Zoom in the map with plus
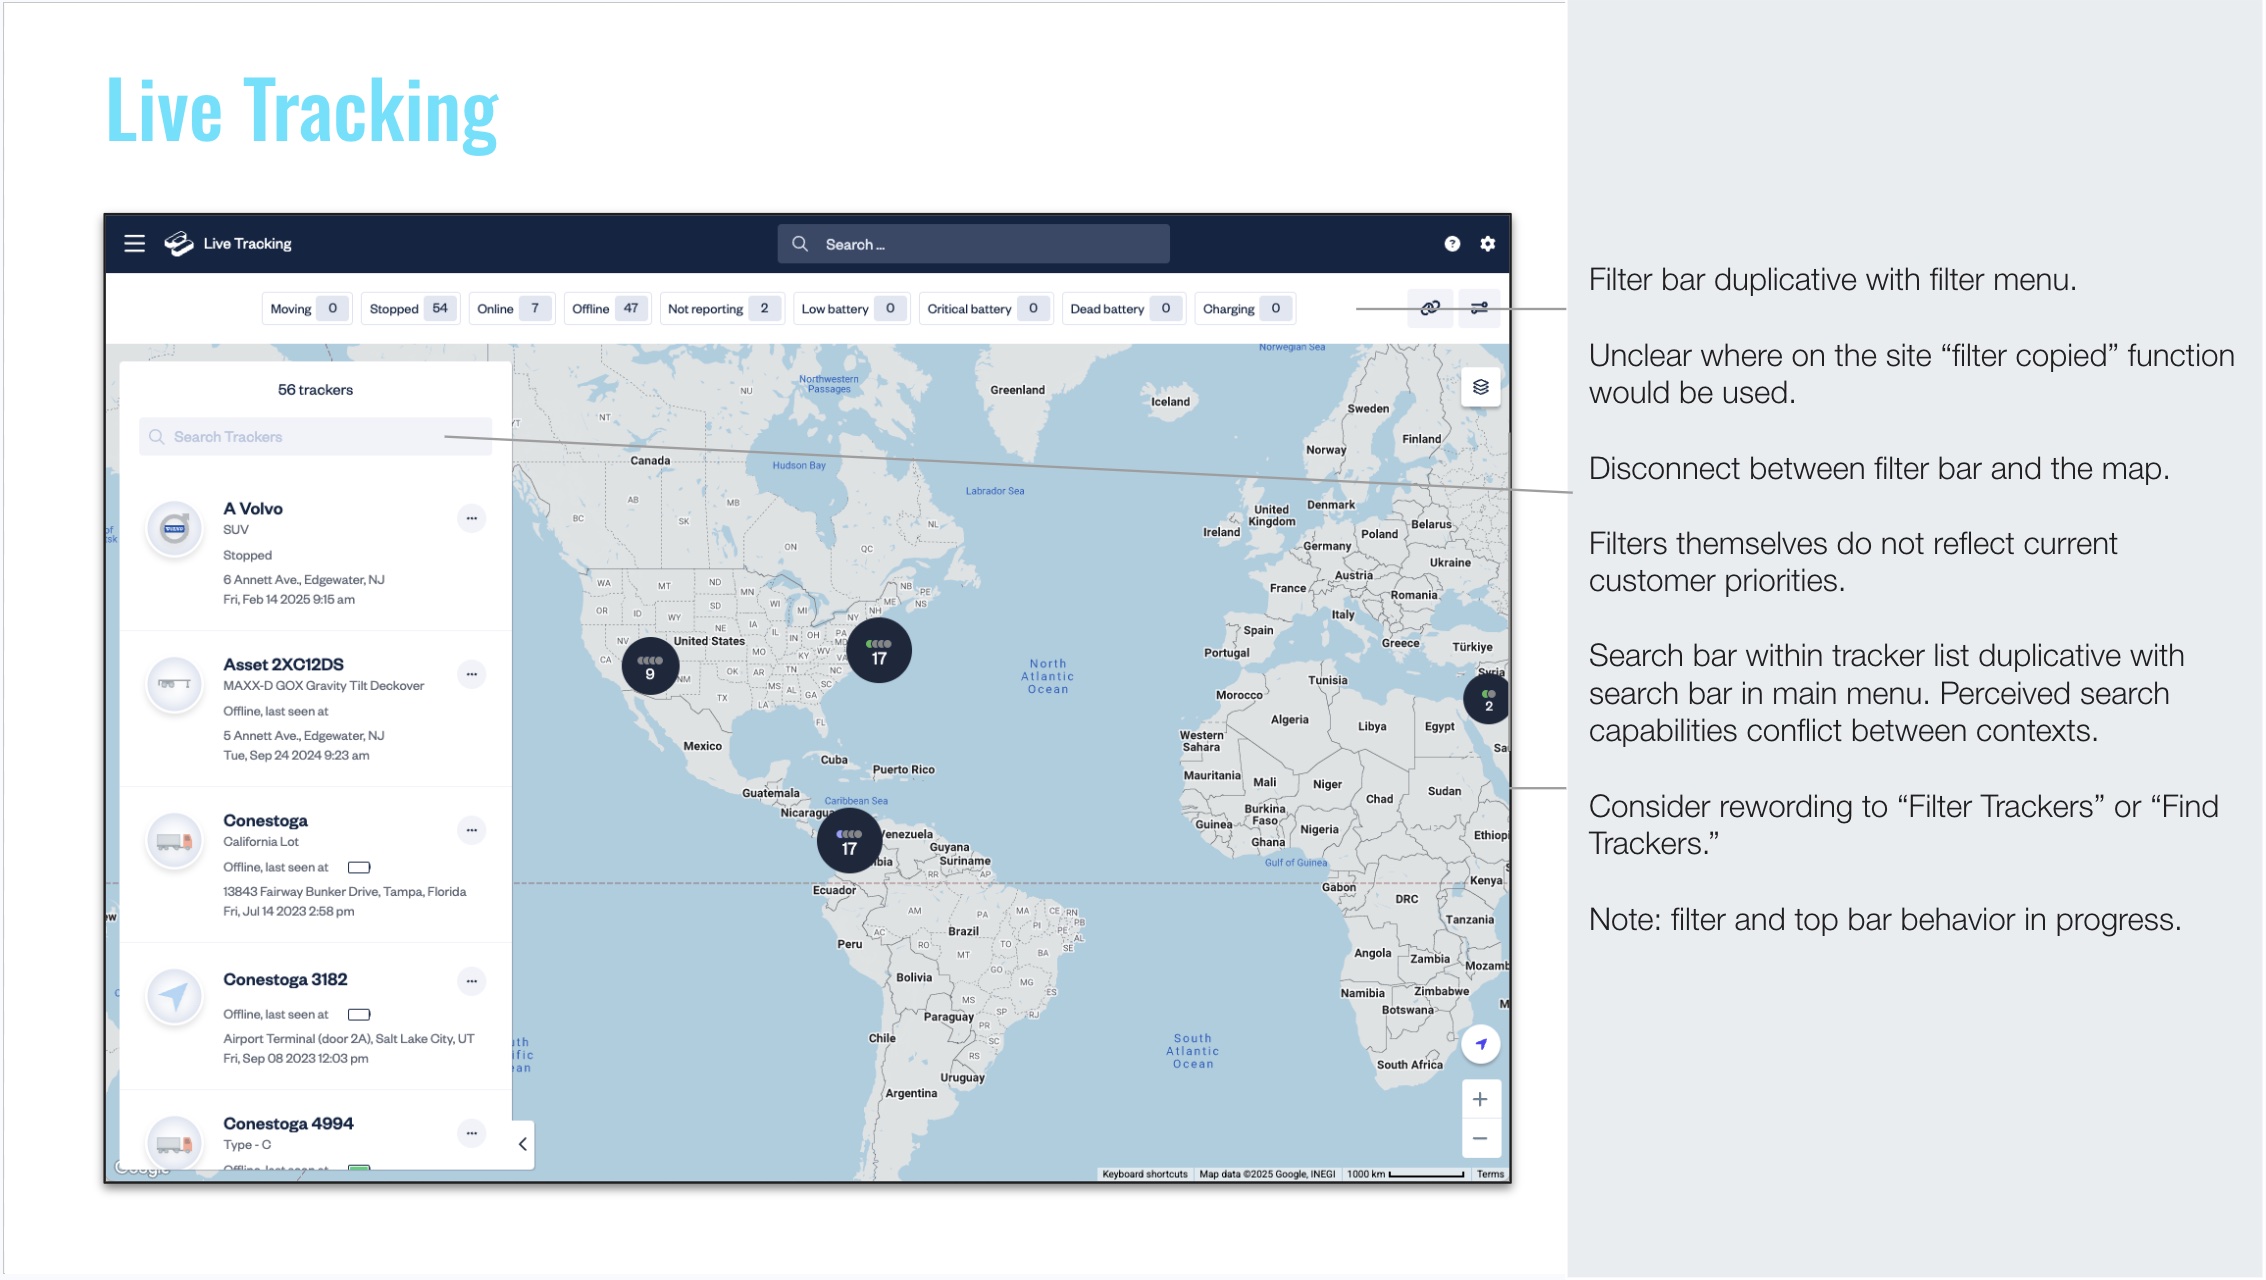The height and width of the screenshot is (1280, 2266). (x=1481, y=1099)
